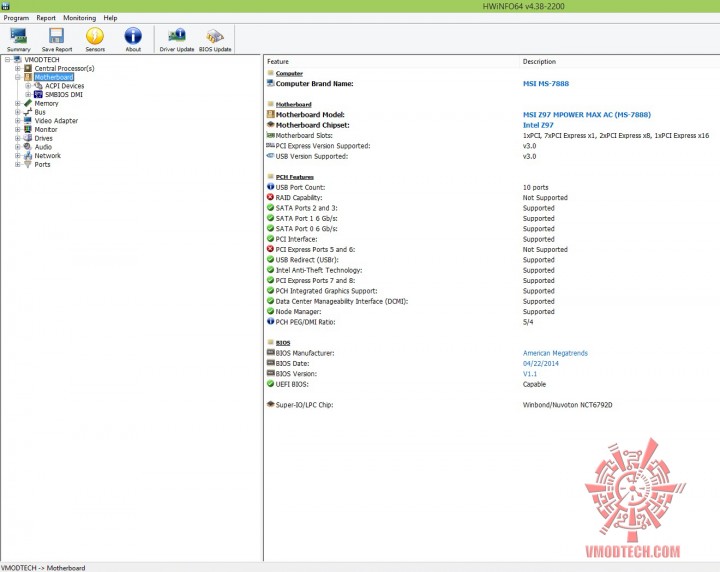Open the MSI MS-7888 brand link
This screenshot has width=720, height=572.
[x=546, y=84]
